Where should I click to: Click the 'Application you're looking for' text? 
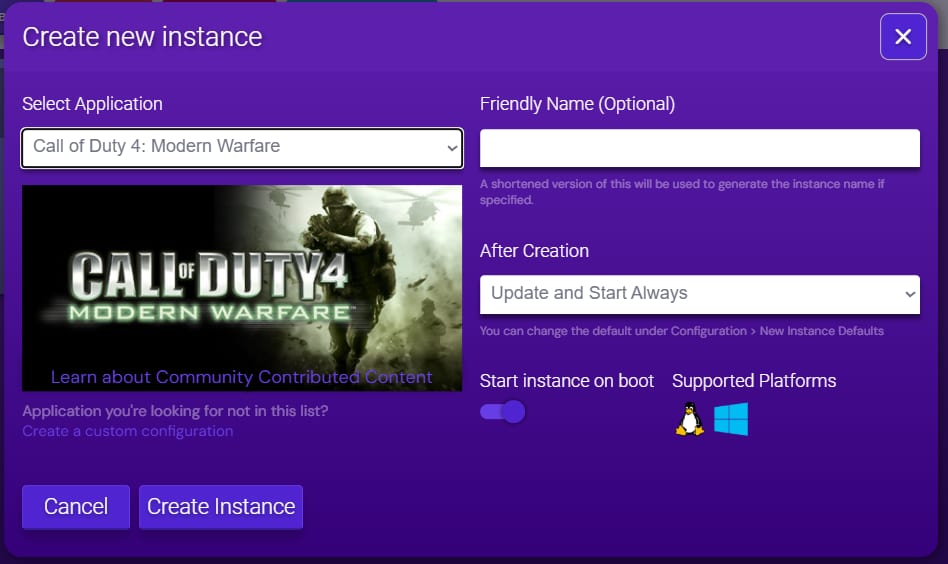pos(175,411)
